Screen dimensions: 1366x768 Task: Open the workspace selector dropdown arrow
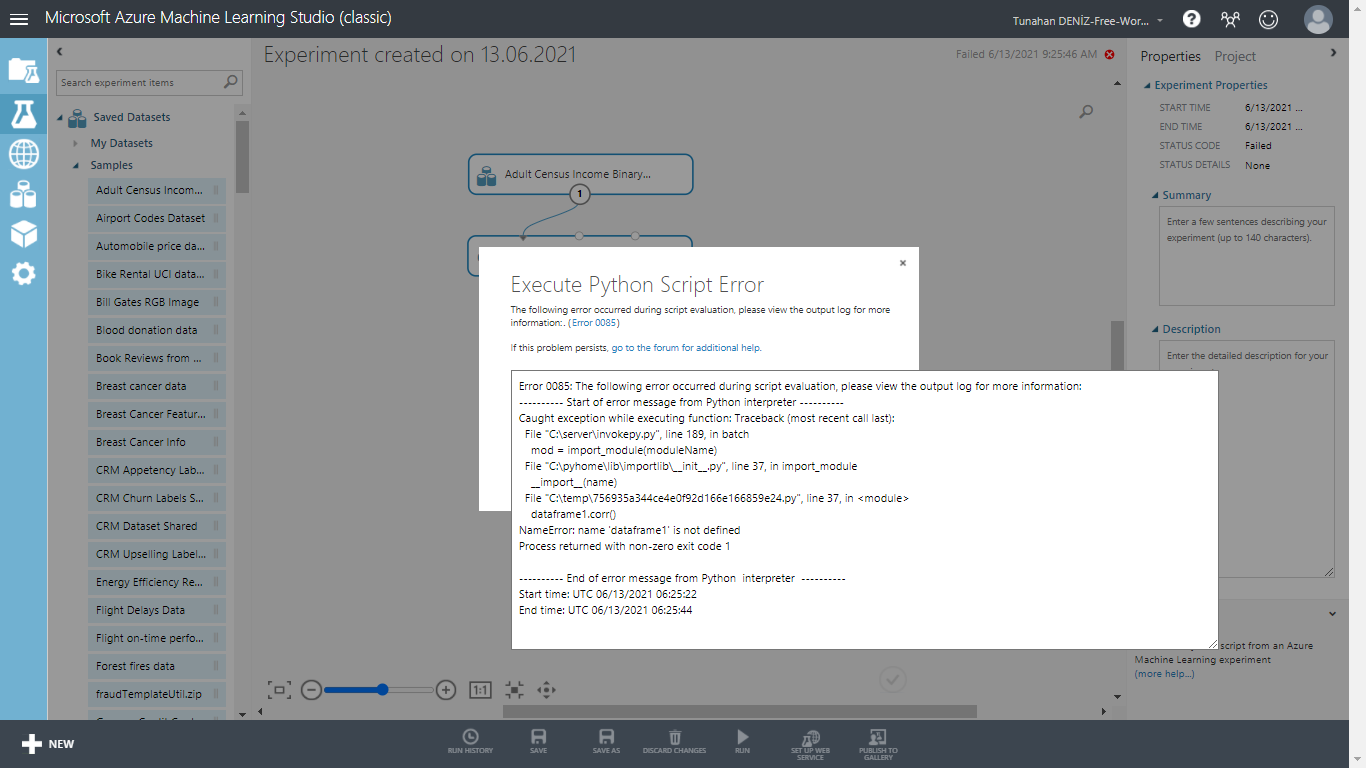coord(1160,20)
